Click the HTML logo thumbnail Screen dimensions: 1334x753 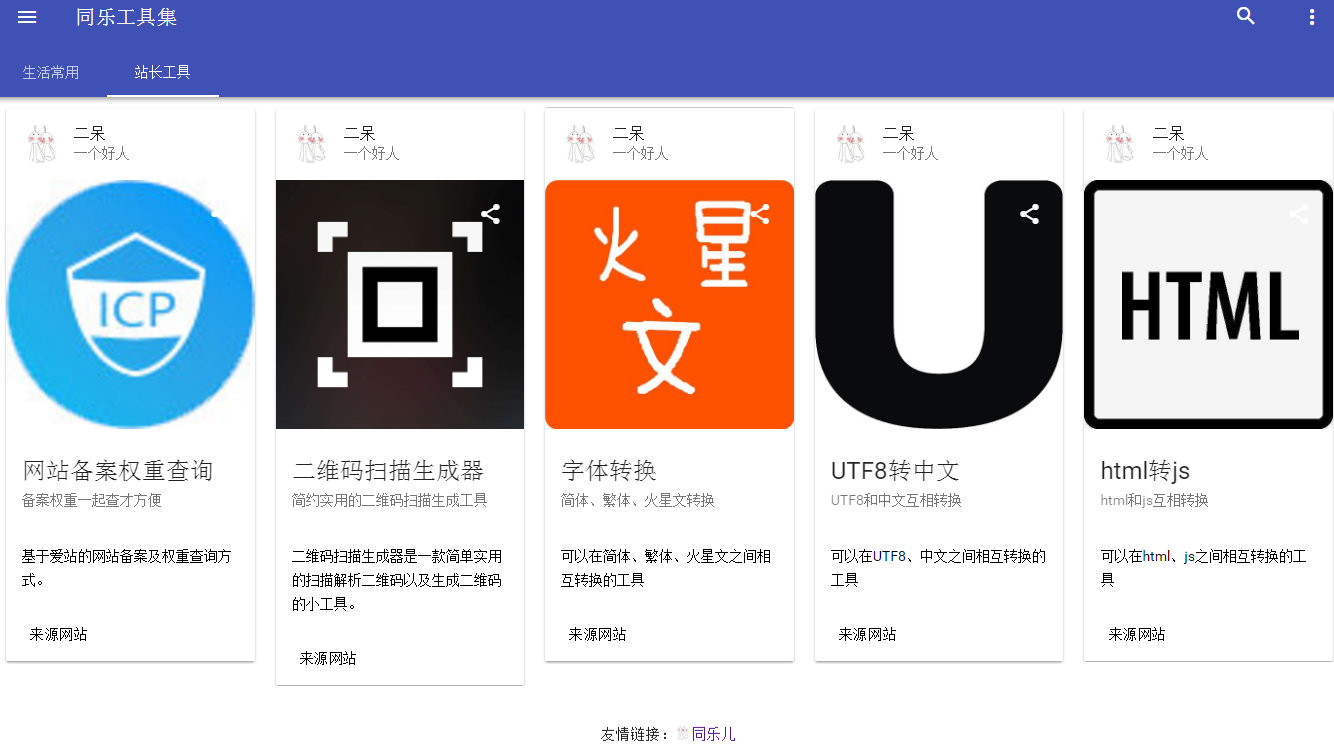tap(1208, 304)
